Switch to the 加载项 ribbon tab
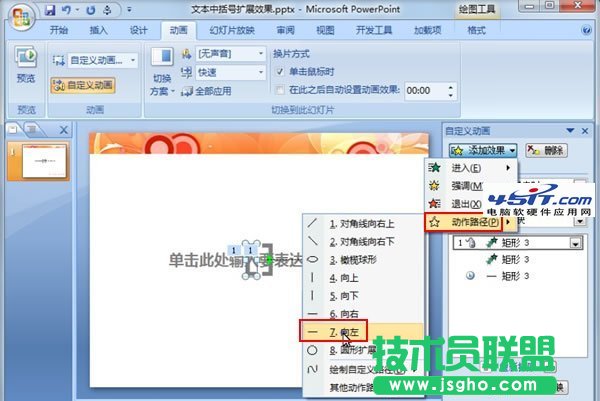 click(x=427, y=30)
